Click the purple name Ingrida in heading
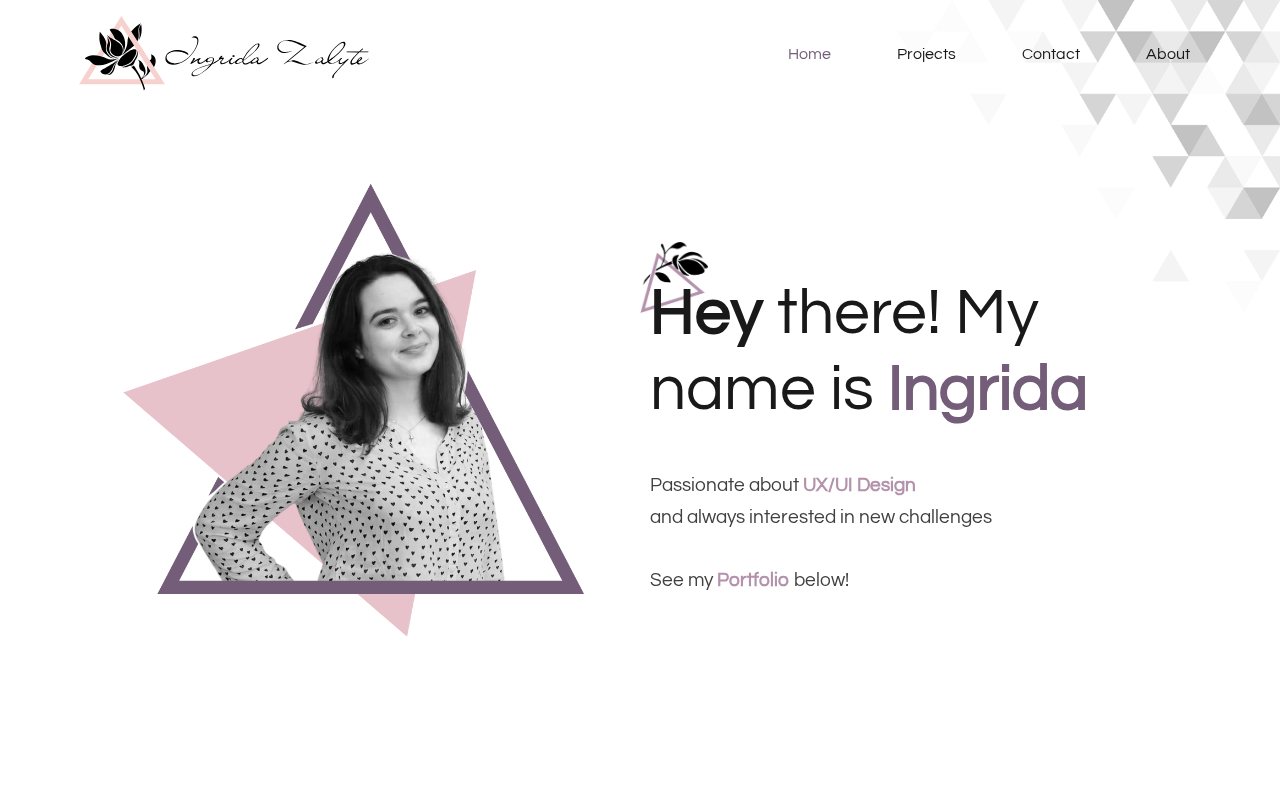The height and width of the screenshot is (800, 1280). tap(987, 389)
